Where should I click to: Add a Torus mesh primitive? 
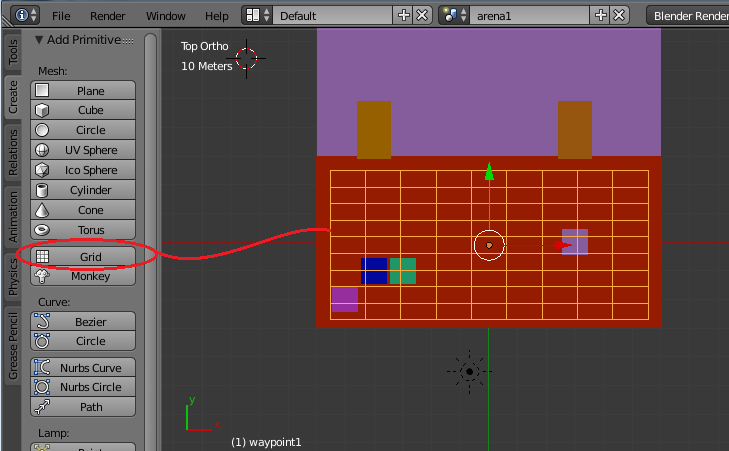pos(83,230)
